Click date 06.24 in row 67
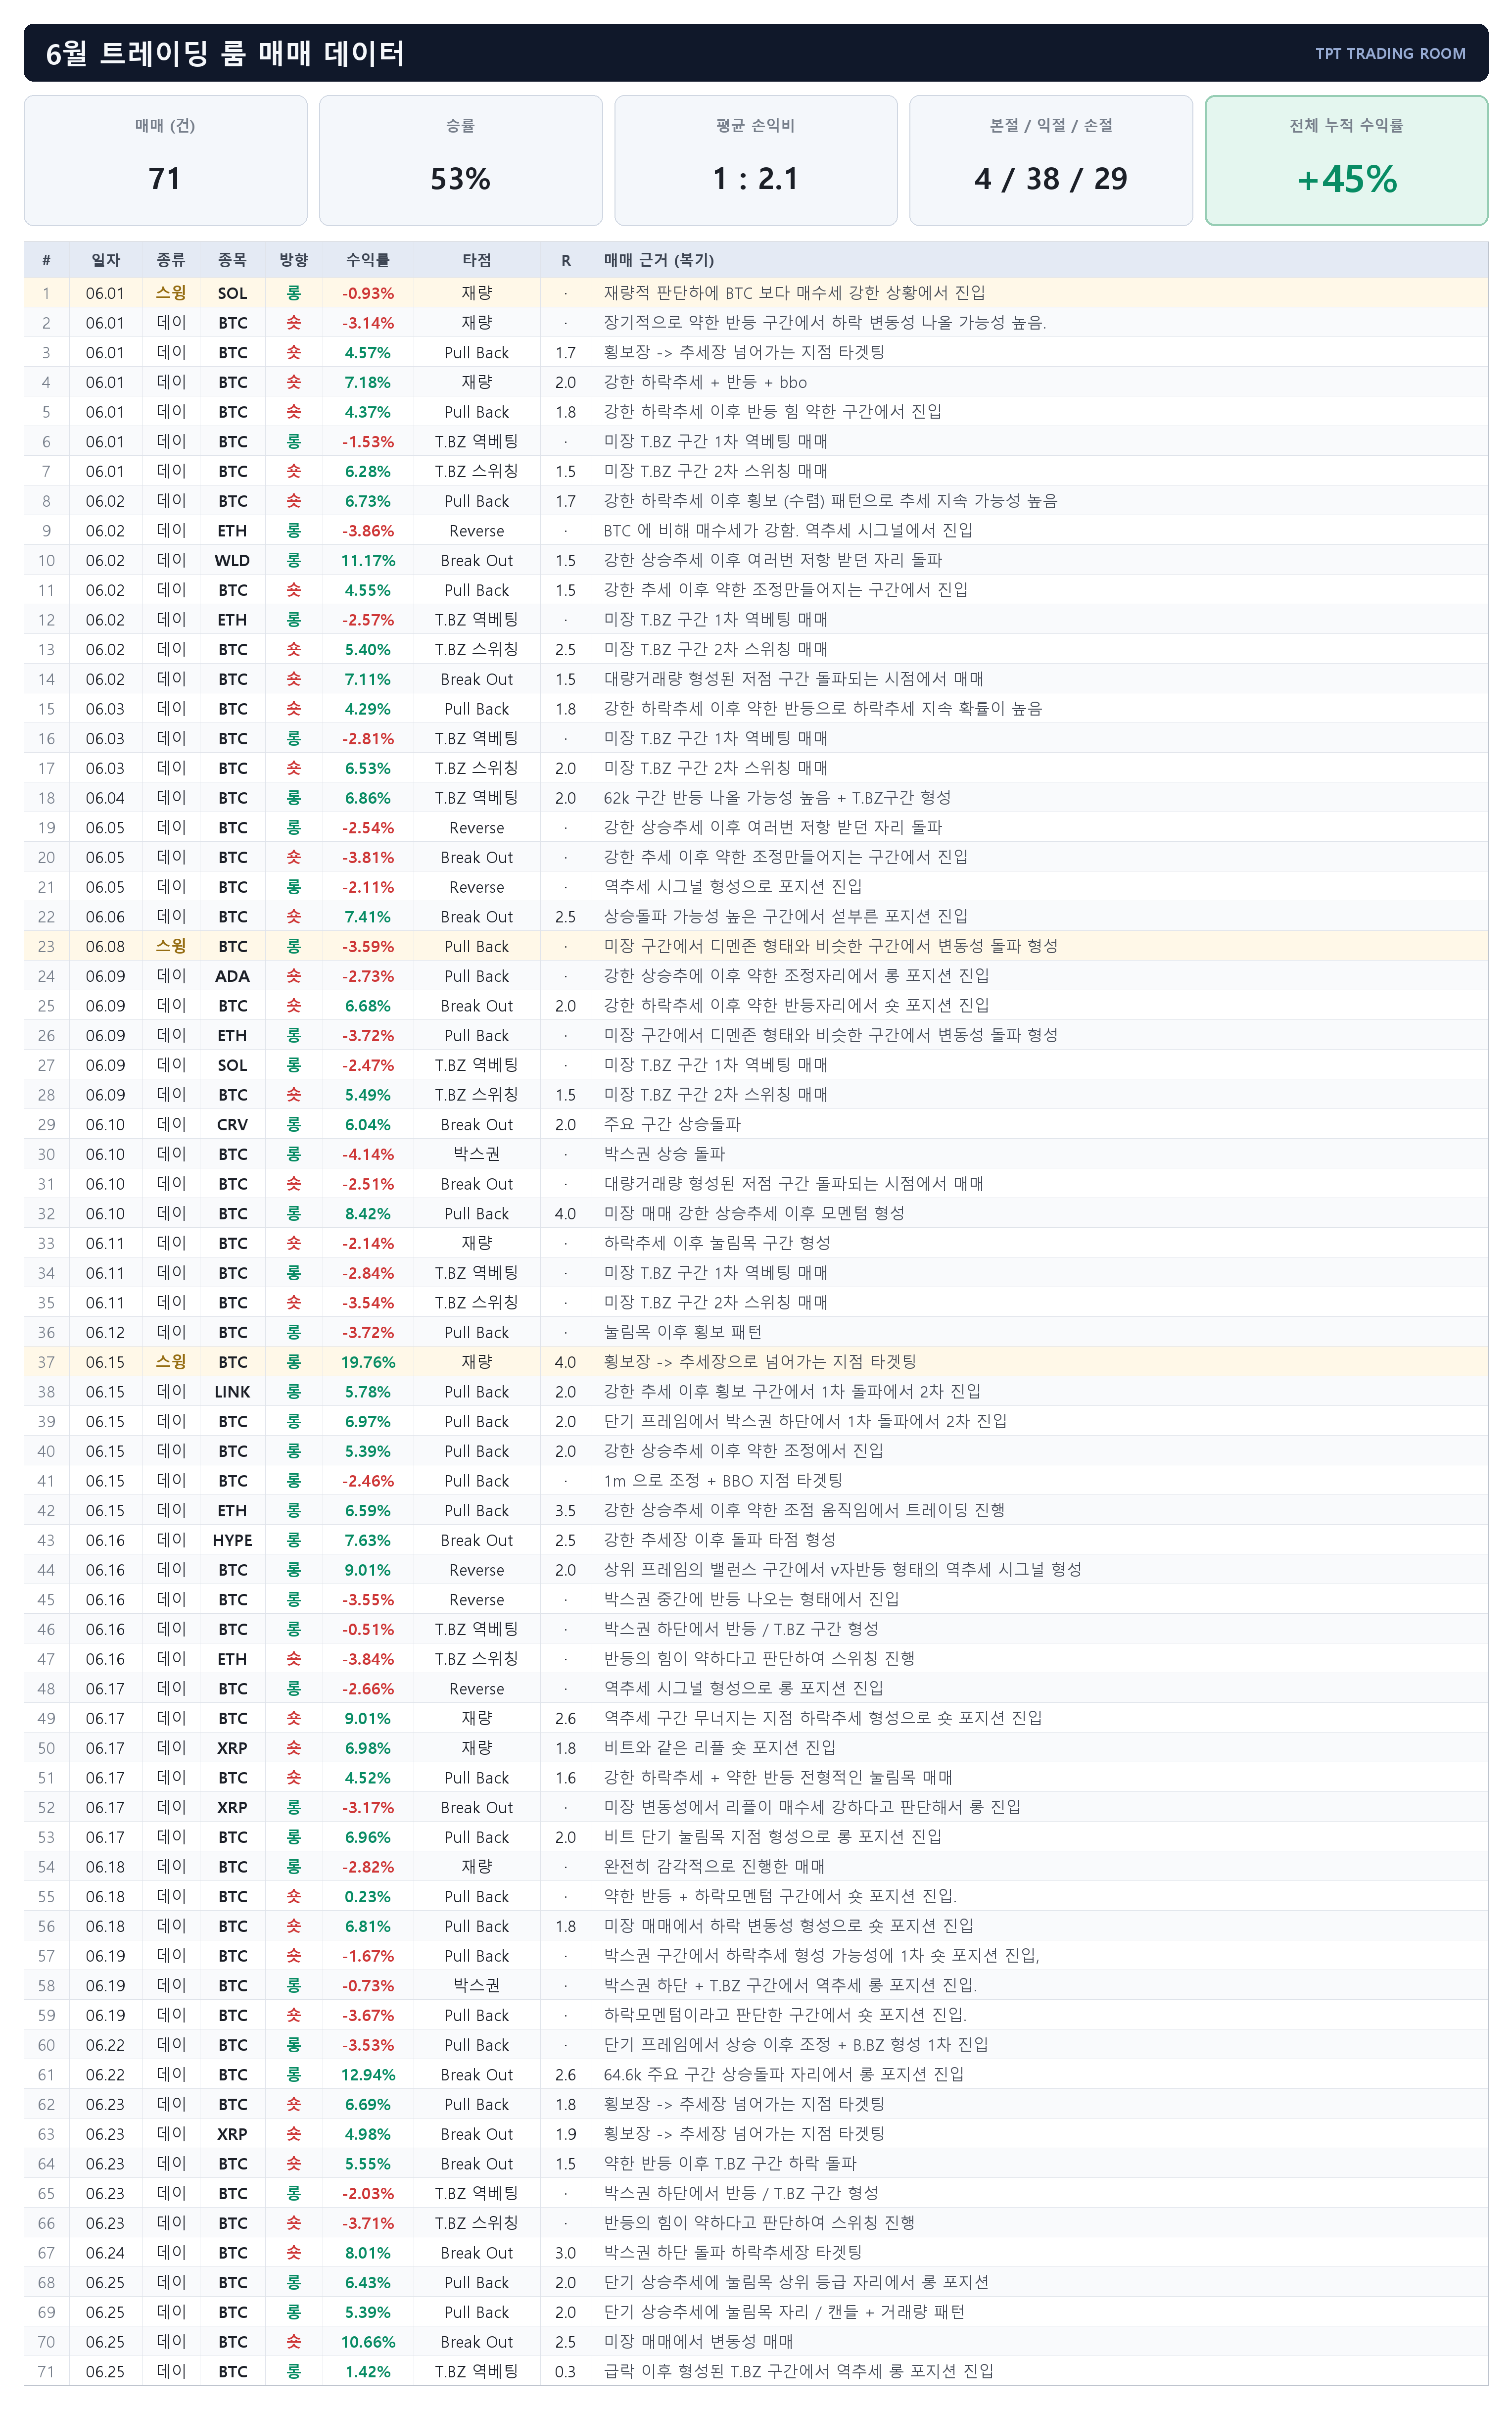The width and height of the screenshot is (1512, 2409). point(105,2253)
